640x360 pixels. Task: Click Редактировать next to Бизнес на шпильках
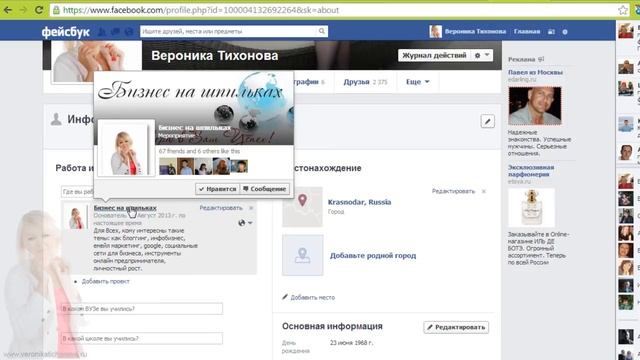pyautogui.click(x=221, y=208)
